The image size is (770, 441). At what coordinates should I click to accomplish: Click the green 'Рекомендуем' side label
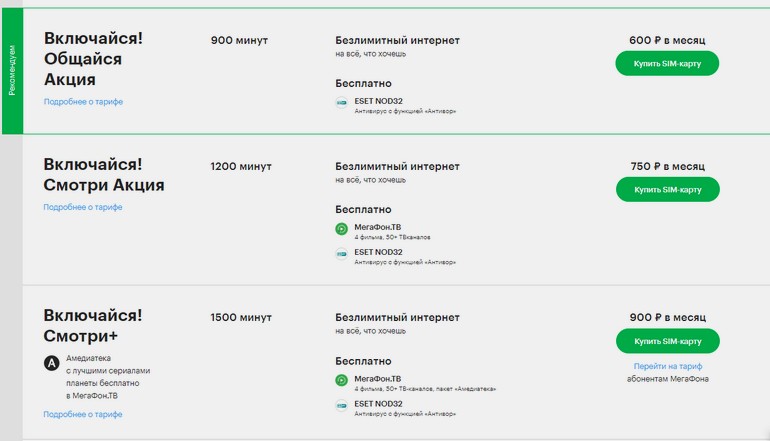point(12,71)
